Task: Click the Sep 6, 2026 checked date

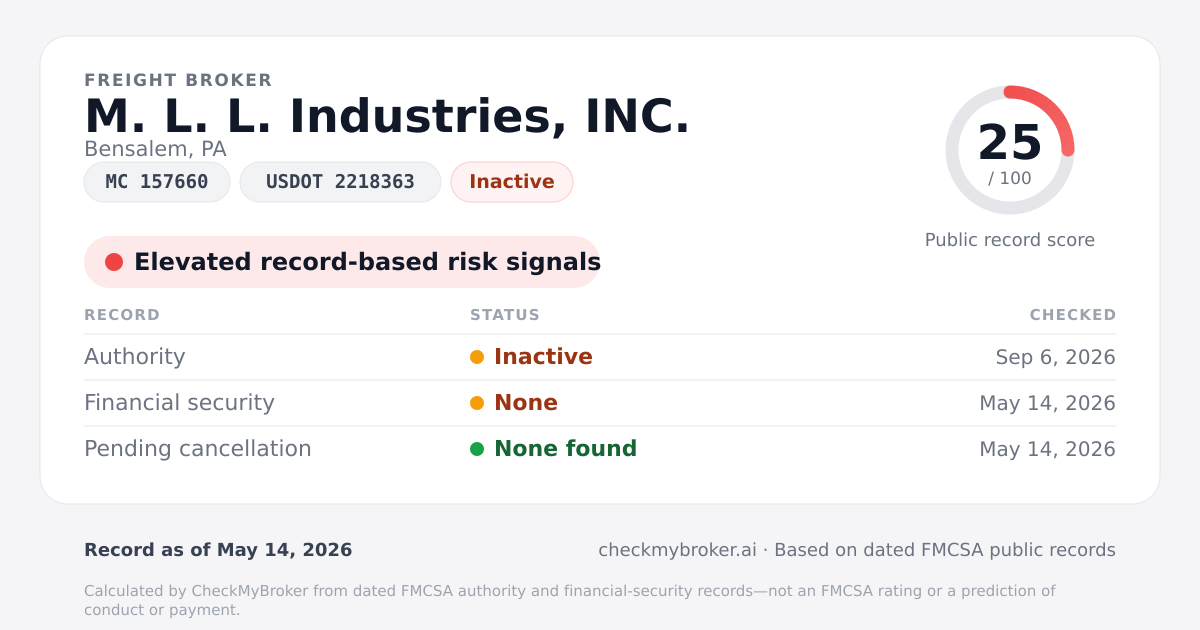Action: click(x=1056, y=357)
